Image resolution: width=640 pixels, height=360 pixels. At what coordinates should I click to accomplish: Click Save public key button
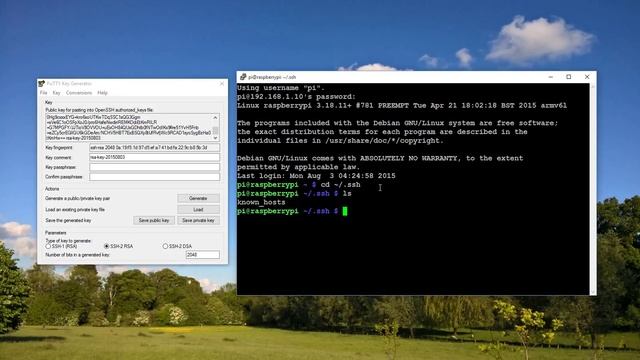point(154,220)
